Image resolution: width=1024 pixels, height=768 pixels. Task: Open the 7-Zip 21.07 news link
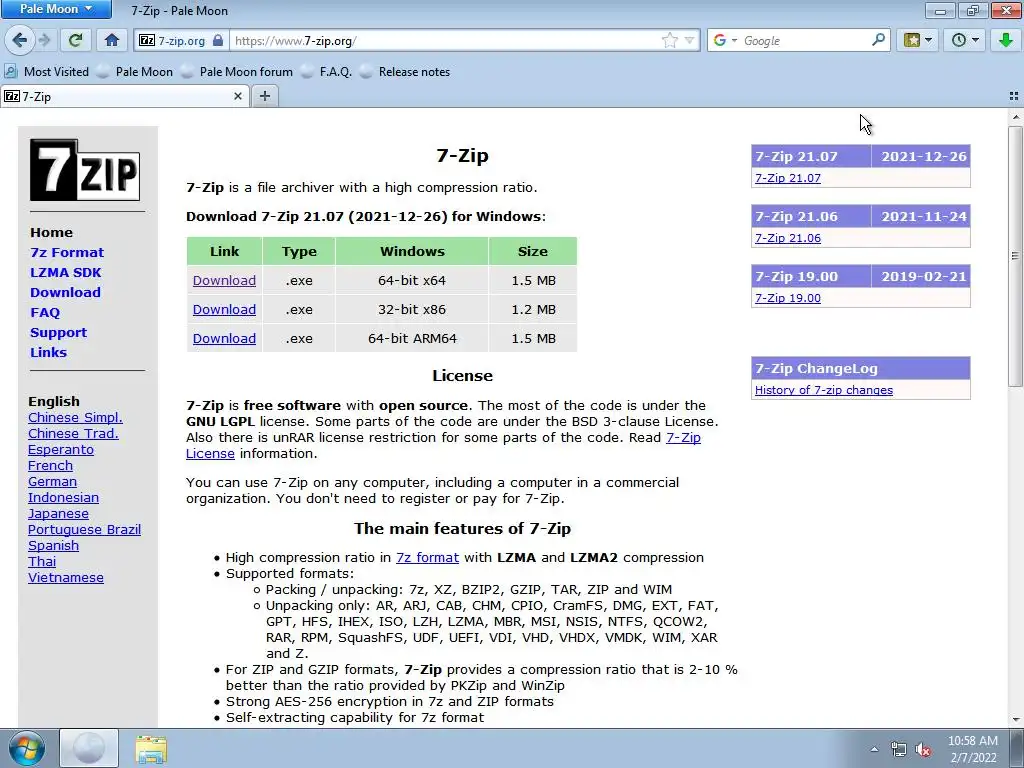point(788,178)
